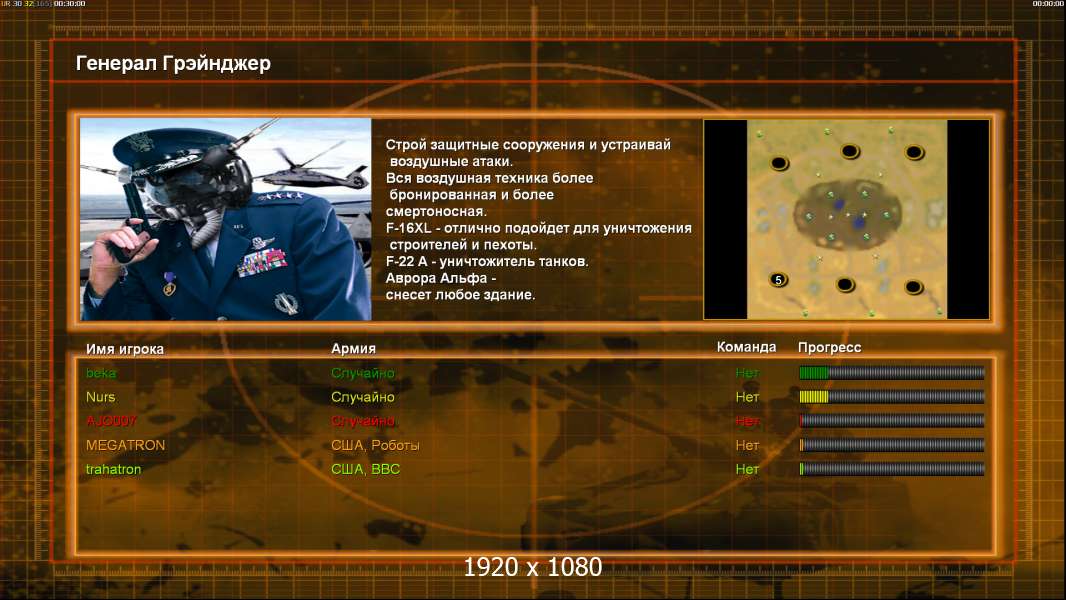
Task: Click team "Нет" in beka row
Action: point(747,373)
